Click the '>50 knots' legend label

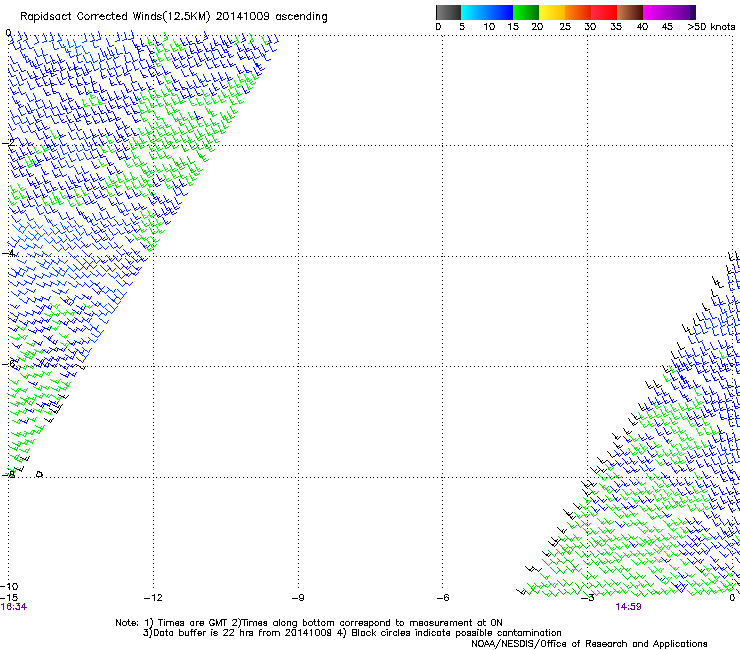coord(711,27)
